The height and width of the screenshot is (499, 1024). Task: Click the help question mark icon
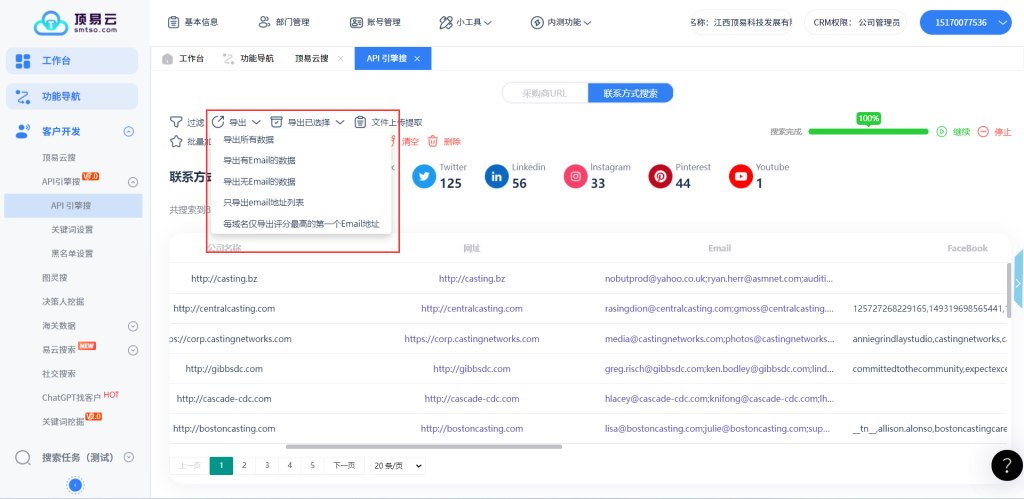1006,465
